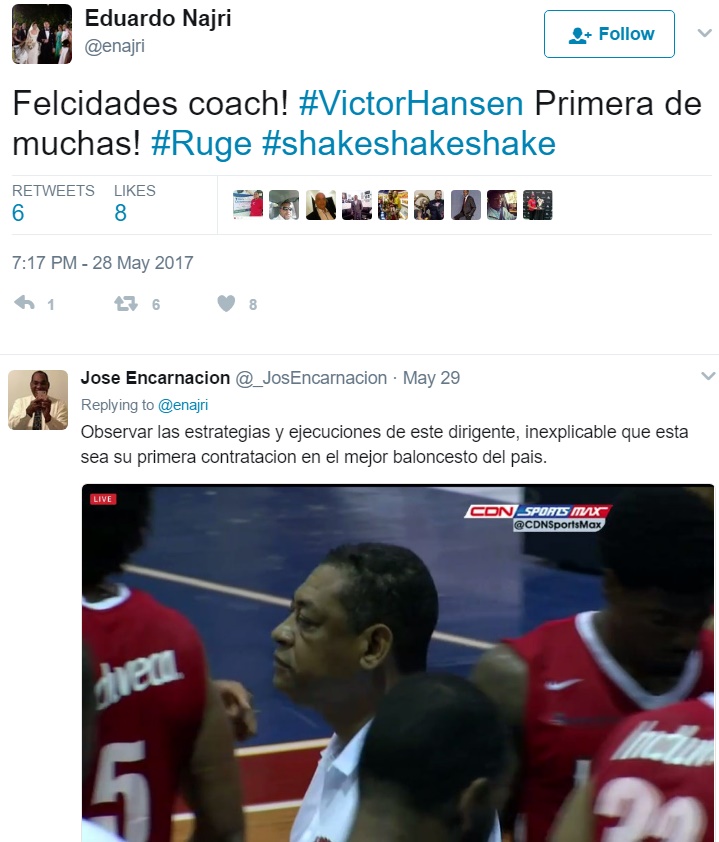Open Eduardo Najri's profile avatar
Image resolution: width=719 pixels, height=842 pixels.
pyautogui.click(x=42, y=34)
